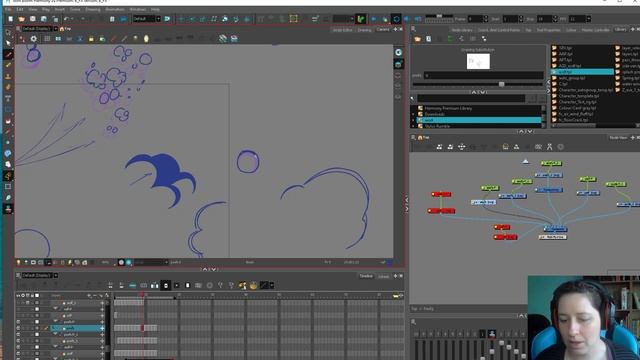Click the Drawing Substitution preview thumbnail
Image resolution: width=640 pixels, height=360 pixels.
pyautogui.click(x=478, y=61)
